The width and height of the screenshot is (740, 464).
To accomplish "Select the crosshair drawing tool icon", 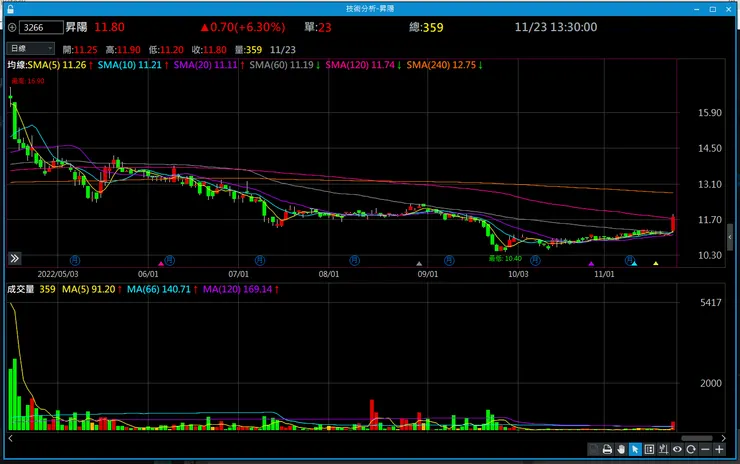I will pyautogui.click(x=663, y=449).
